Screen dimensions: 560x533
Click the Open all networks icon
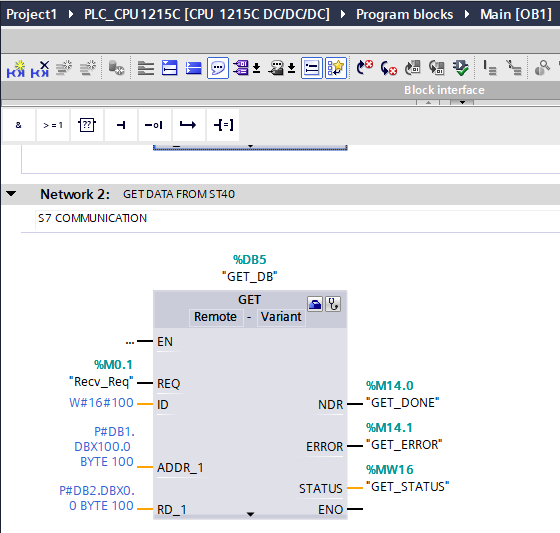[x=146, y=68]
